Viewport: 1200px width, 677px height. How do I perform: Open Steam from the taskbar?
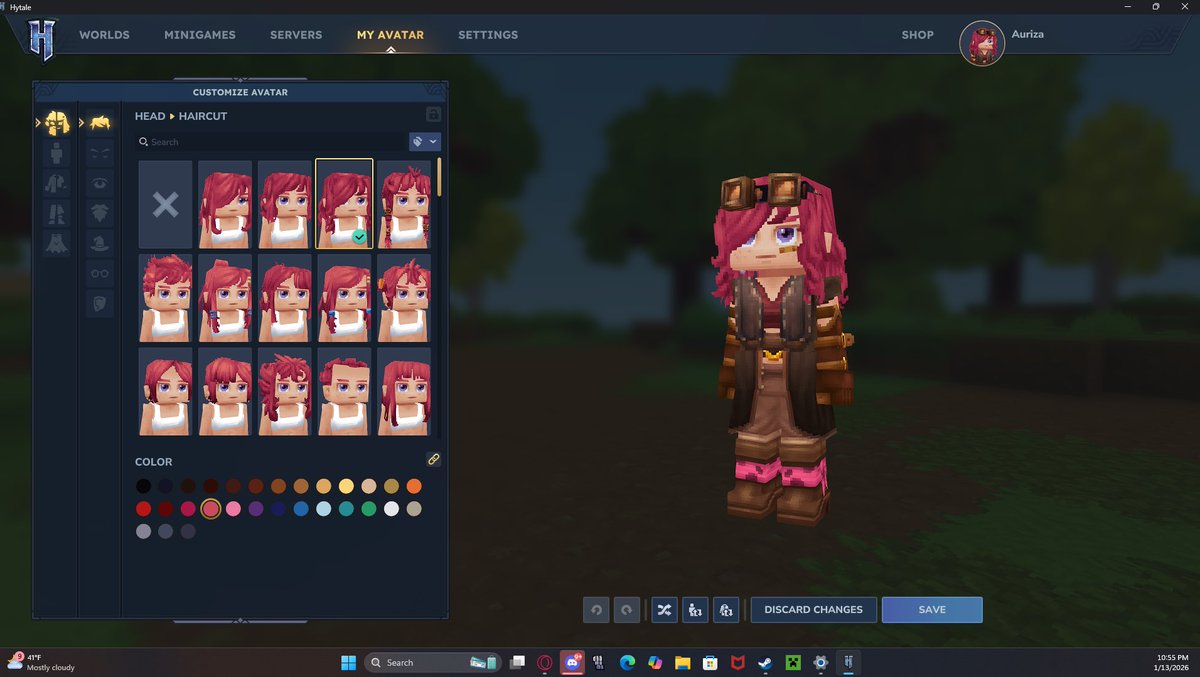tap(764, 662)
